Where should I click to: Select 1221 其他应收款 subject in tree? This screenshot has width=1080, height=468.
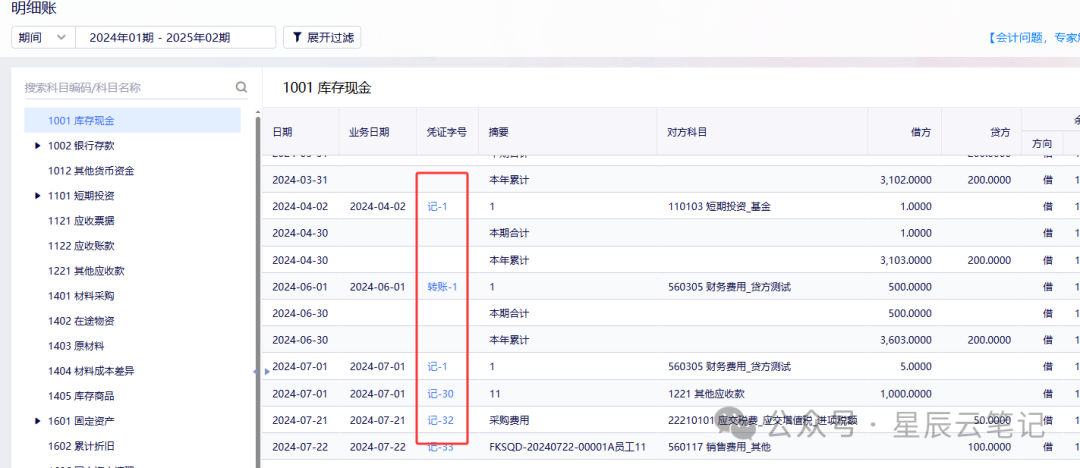[85, 271]
